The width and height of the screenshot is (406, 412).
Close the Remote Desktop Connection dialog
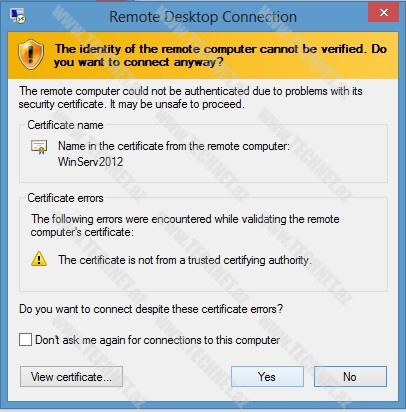[x=384, y=12]
